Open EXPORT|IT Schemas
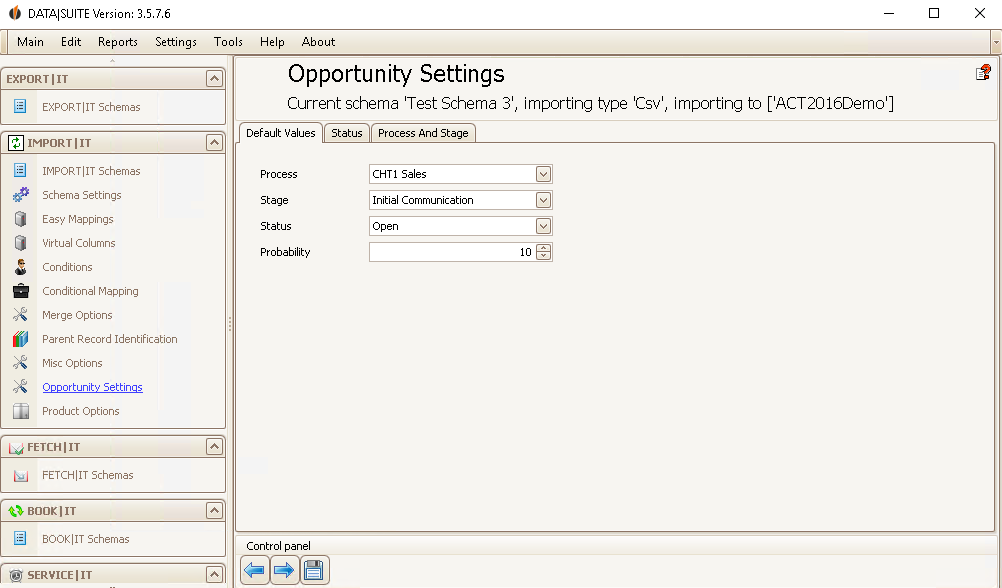 pos(91,107)
